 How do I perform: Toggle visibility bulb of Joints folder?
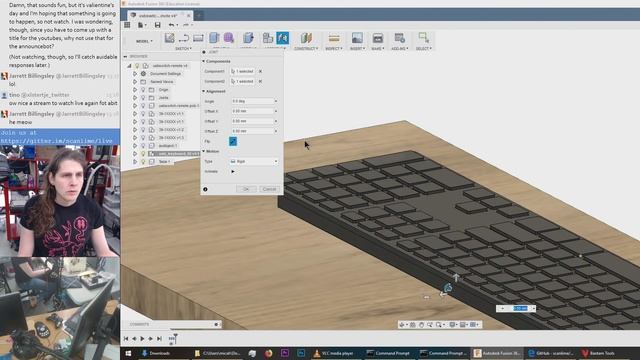coord(143,98)
